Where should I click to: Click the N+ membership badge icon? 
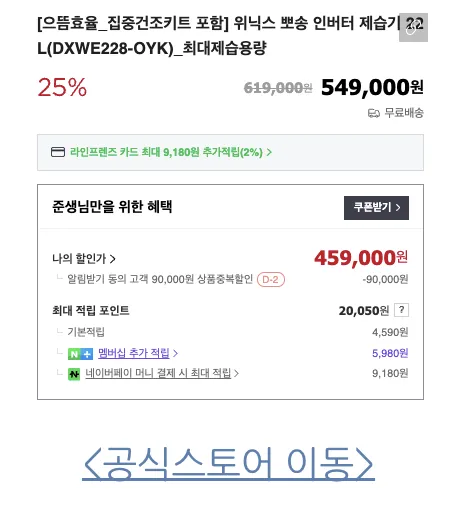click(x=80, y=354)
